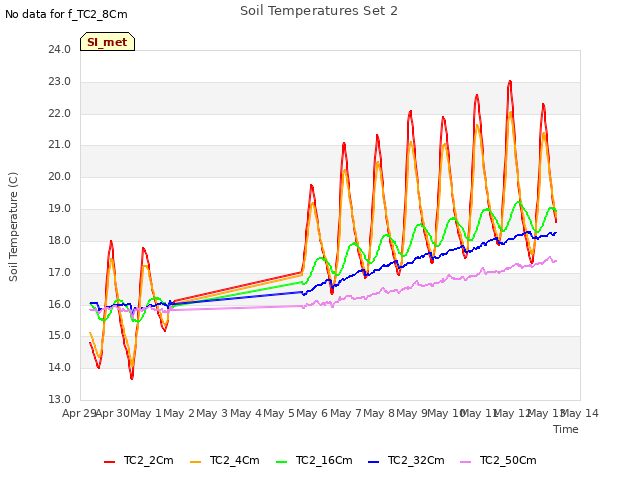The width and height of the screenshot is (640, 480).
Task: Click the 24.0 y-axis tick label
Action: coord(60,49)
